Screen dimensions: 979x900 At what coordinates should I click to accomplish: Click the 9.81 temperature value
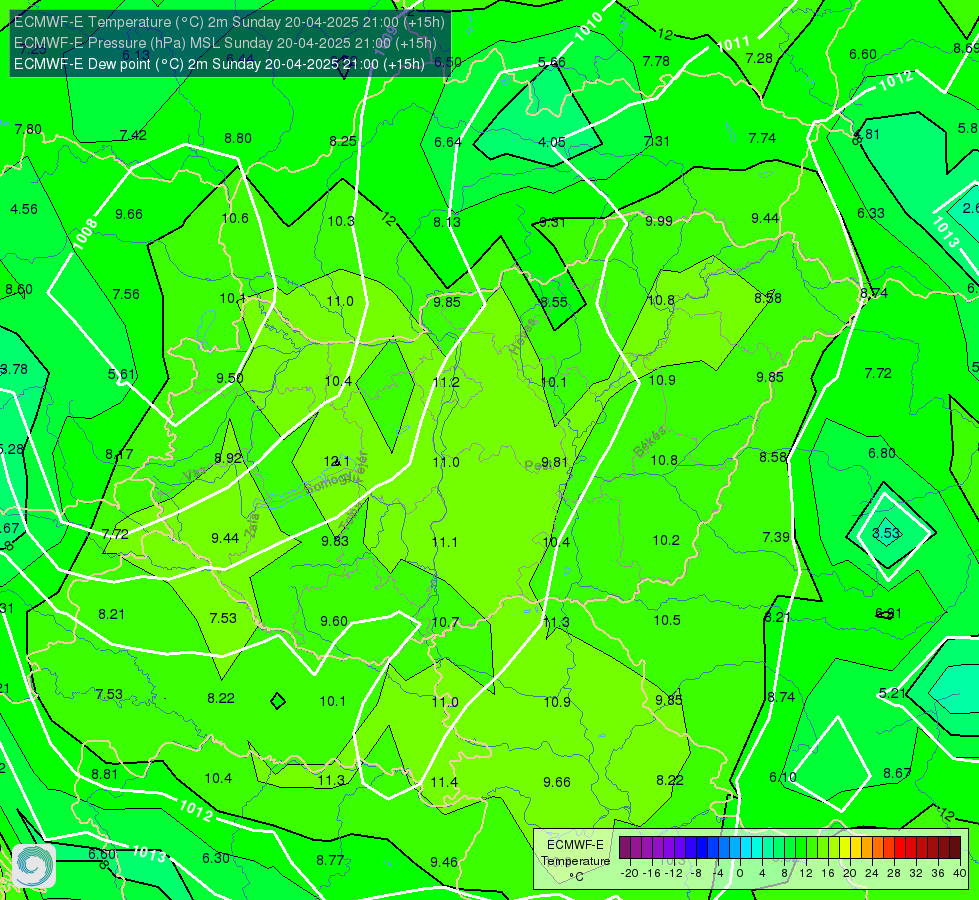pos(554,462)
